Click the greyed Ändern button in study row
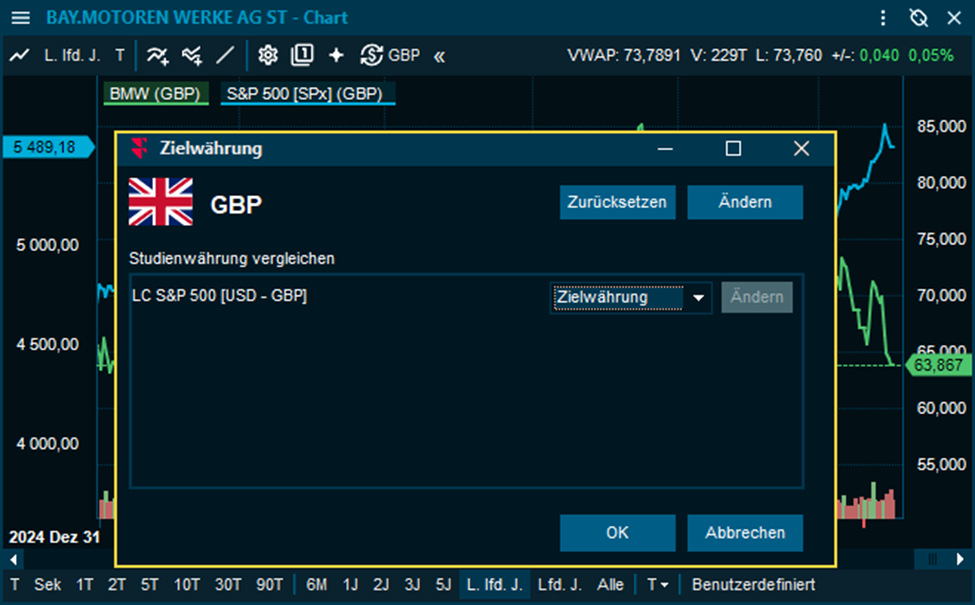The width and height of the screenshot is (975, 605). [757, 297]
